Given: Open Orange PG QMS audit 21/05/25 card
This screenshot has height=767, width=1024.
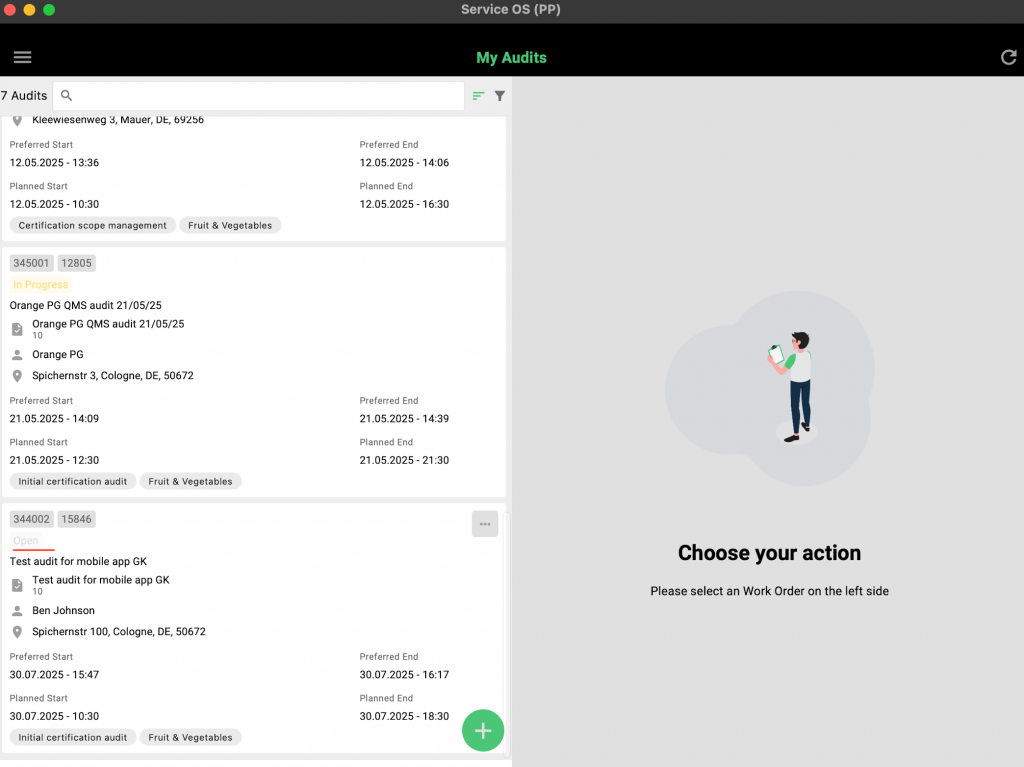Looking at the screenshot, I should [x=85, y=305].
